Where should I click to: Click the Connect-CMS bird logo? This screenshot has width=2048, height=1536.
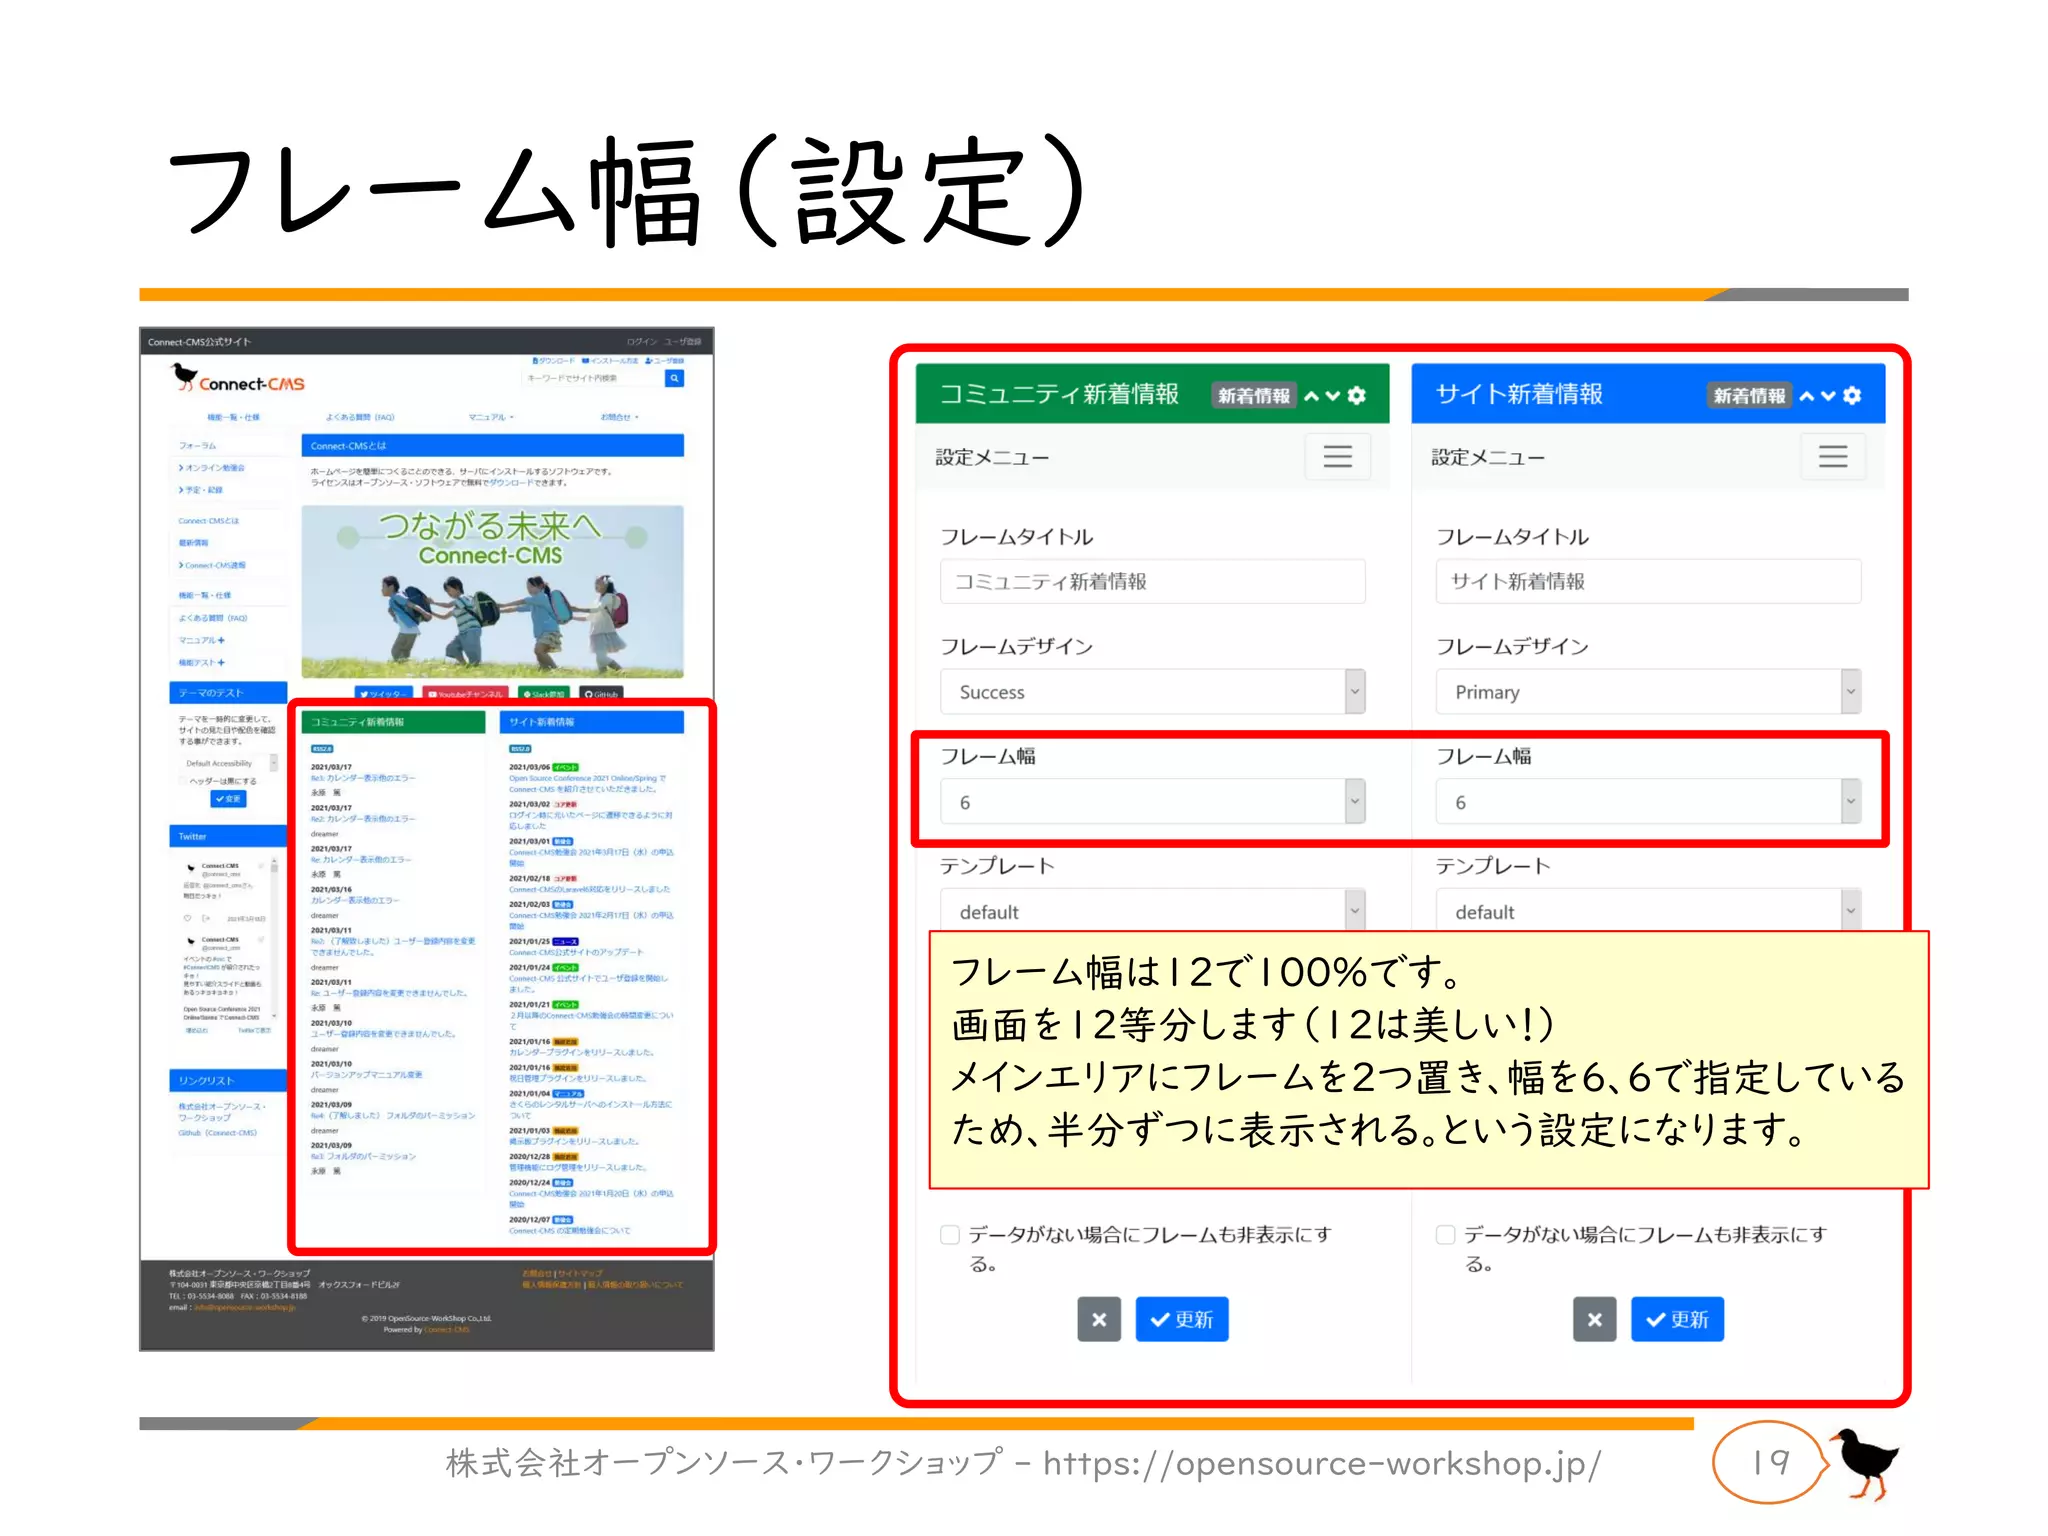(x=238, y=379)
